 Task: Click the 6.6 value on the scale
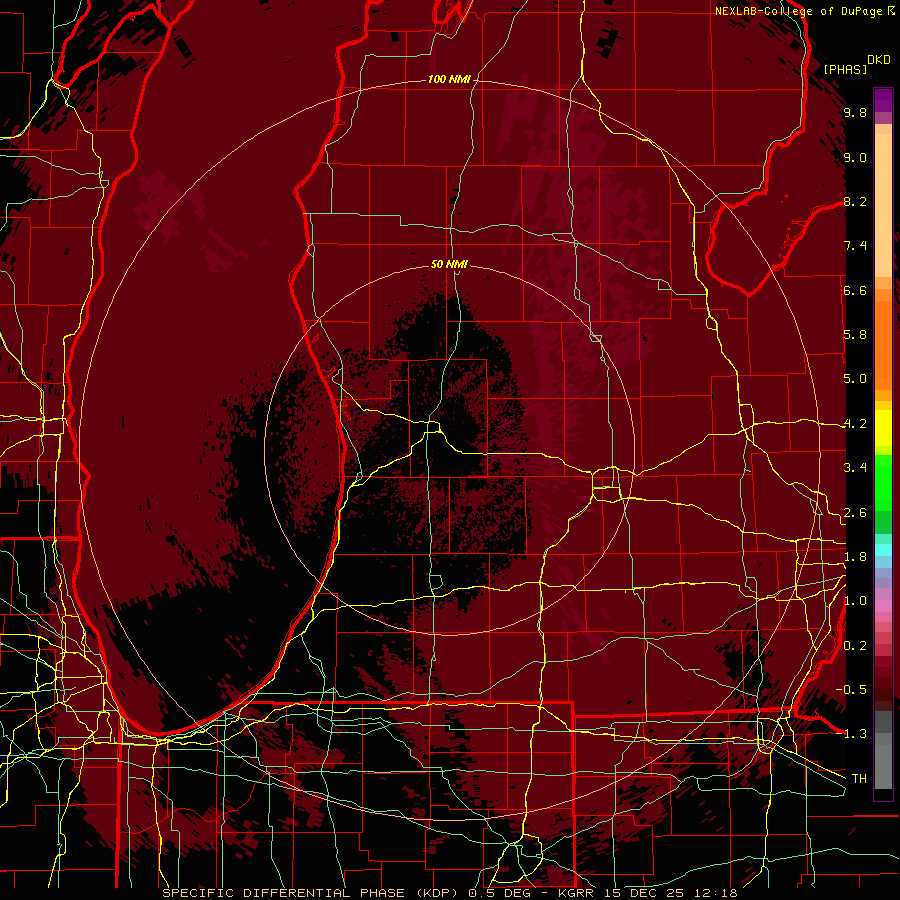[855, 290]
